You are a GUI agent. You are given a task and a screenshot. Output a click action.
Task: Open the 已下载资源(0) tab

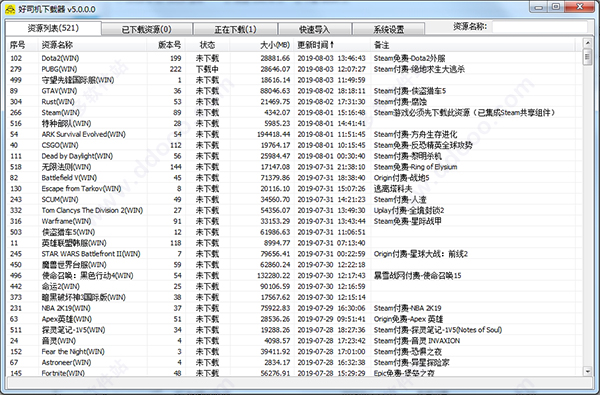pos(147,29)
